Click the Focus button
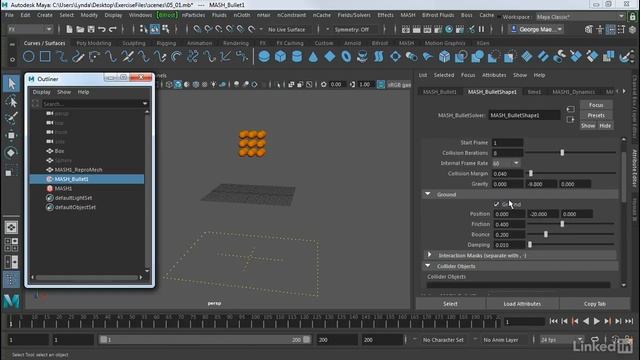The image size is (640, 360). [596, 105]
